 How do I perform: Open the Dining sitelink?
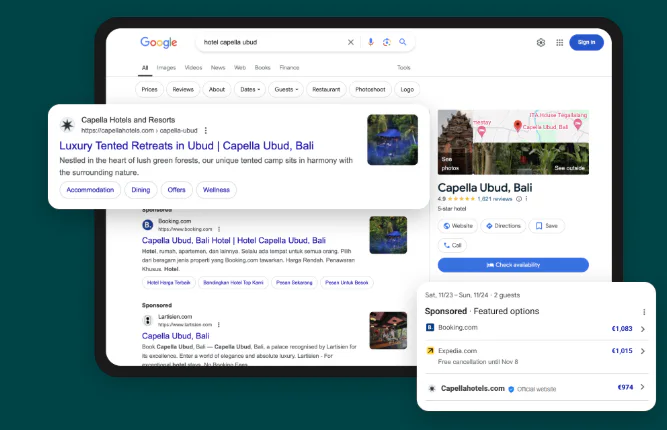pos(141,190)
